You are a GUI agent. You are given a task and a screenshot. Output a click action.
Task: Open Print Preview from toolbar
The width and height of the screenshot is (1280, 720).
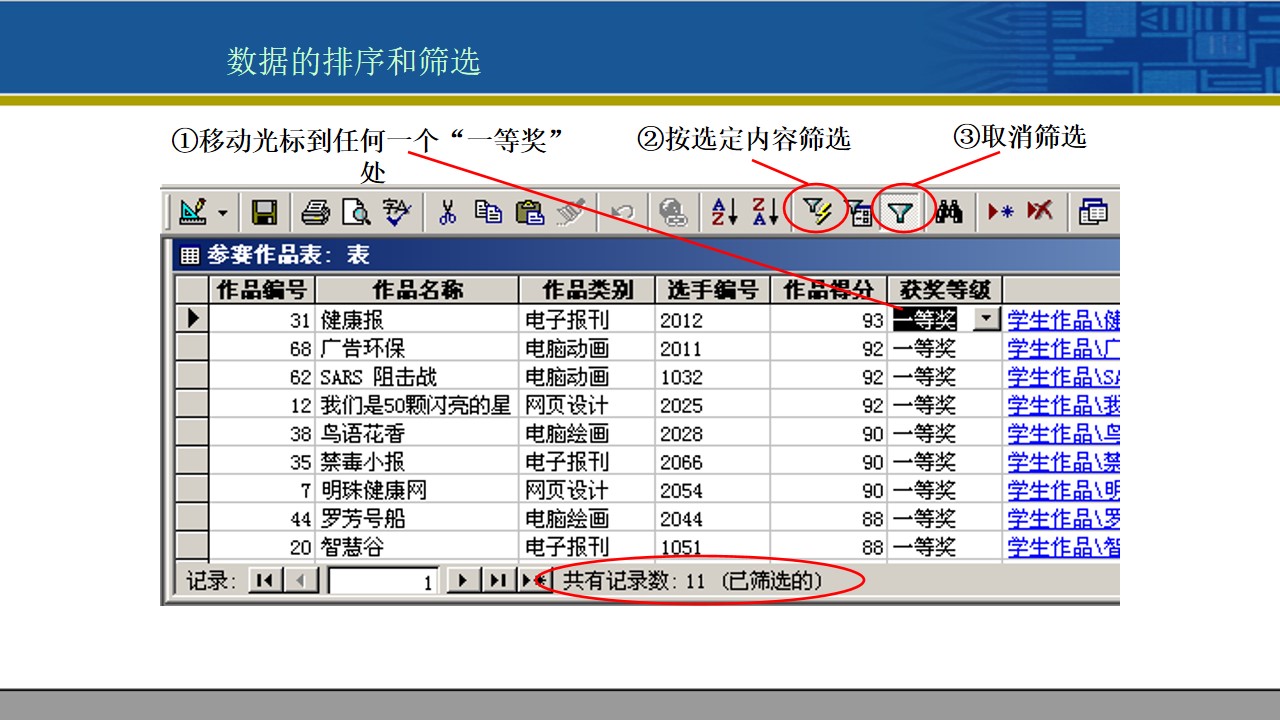pos(356,212)
